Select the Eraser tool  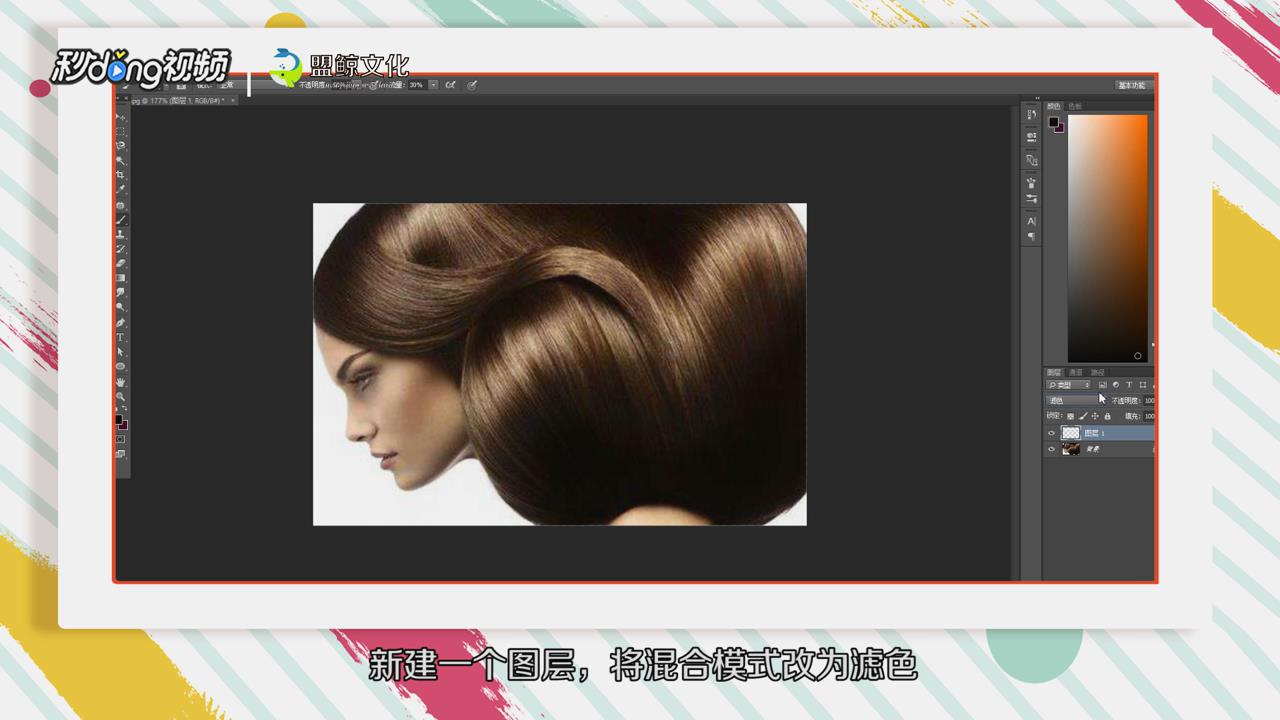122,262
